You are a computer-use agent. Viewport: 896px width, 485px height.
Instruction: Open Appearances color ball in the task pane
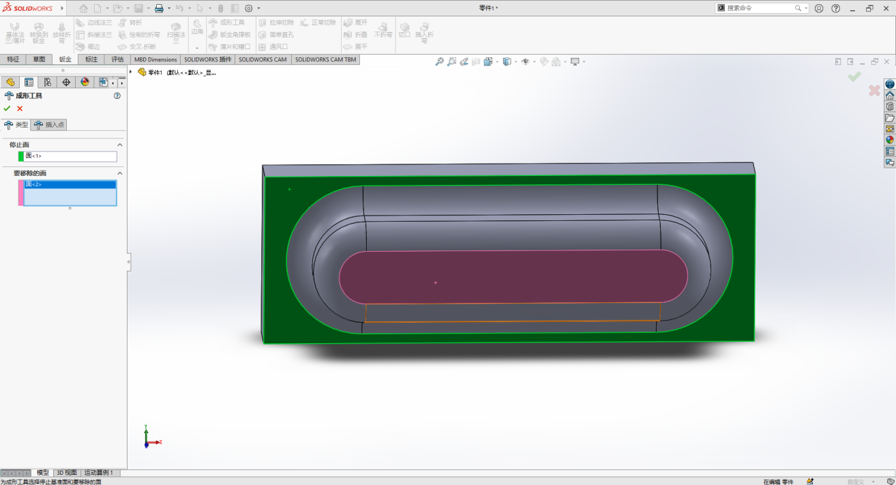pos(890,140)
